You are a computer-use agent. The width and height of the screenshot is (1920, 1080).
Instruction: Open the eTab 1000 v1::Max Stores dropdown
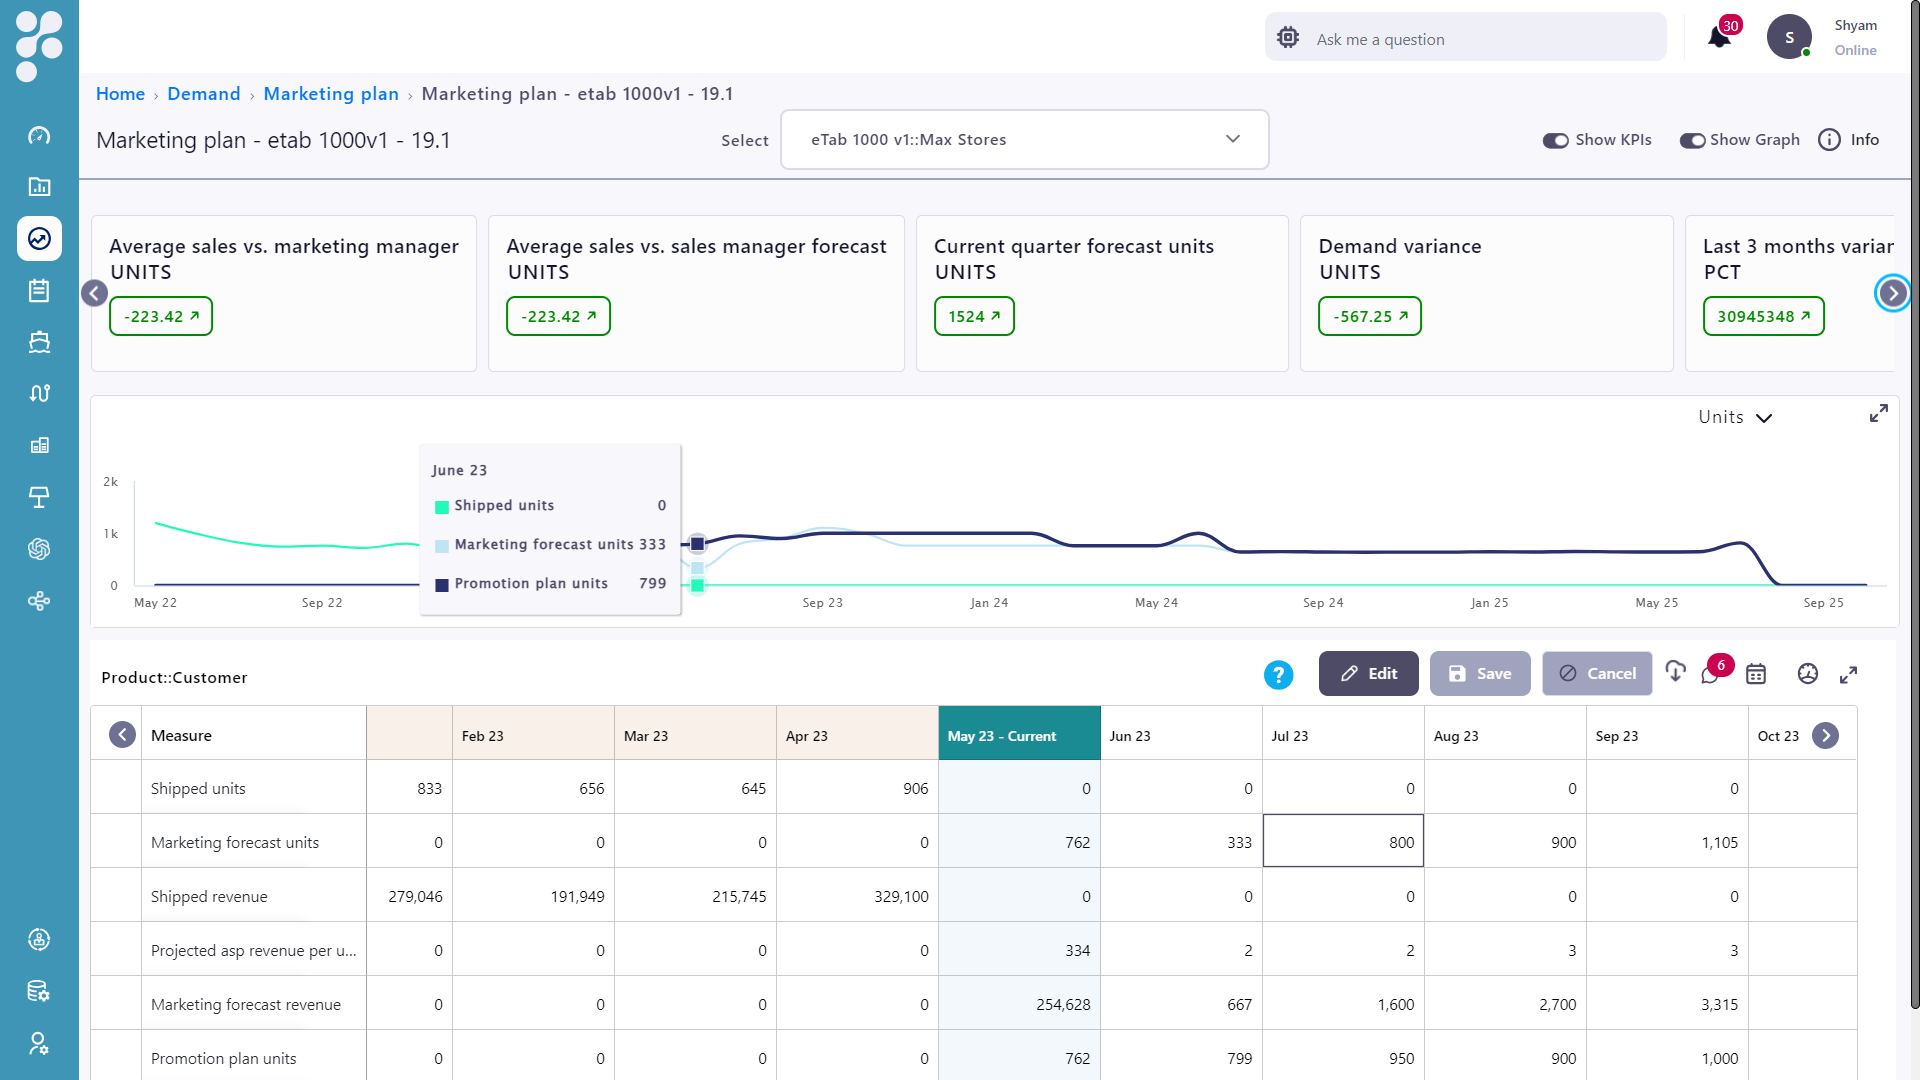pyautogui.click(x=1024, y=140)
